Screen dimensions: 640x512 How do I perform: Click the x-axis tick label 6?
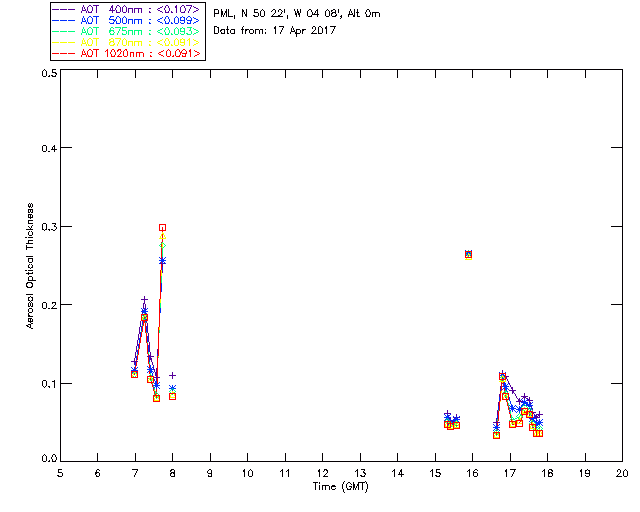[98, 473]
